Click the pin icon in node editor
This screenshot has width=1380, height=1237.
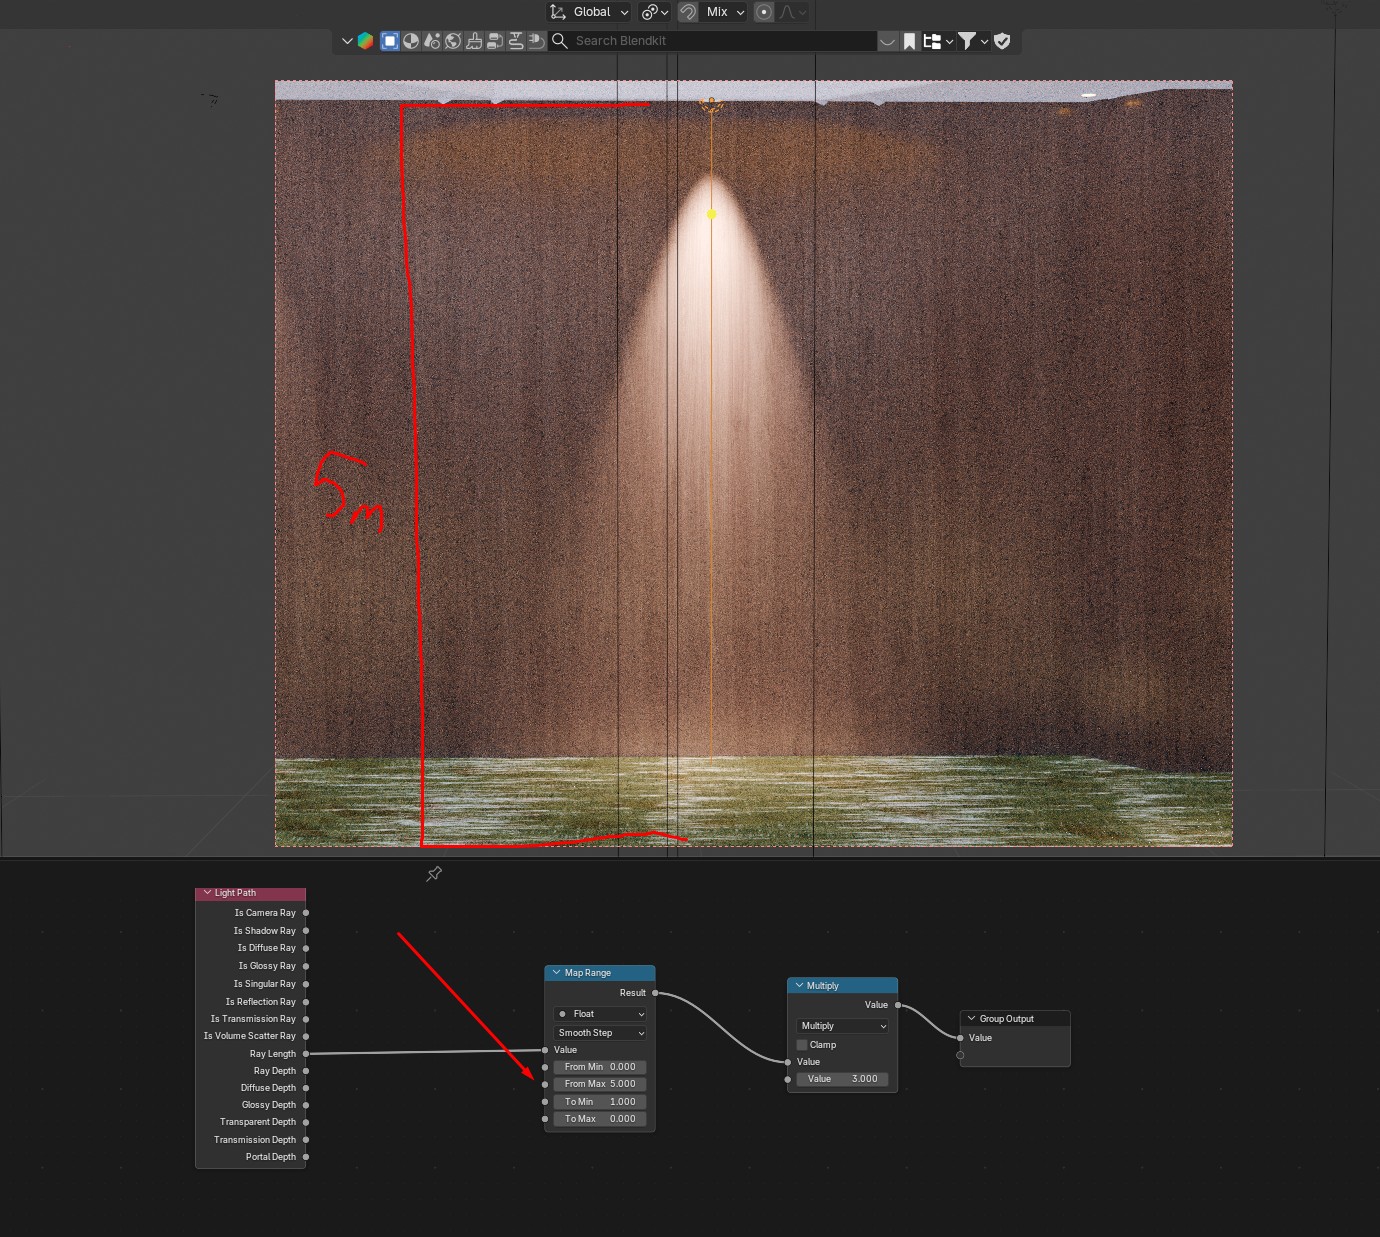click(434, 874)
